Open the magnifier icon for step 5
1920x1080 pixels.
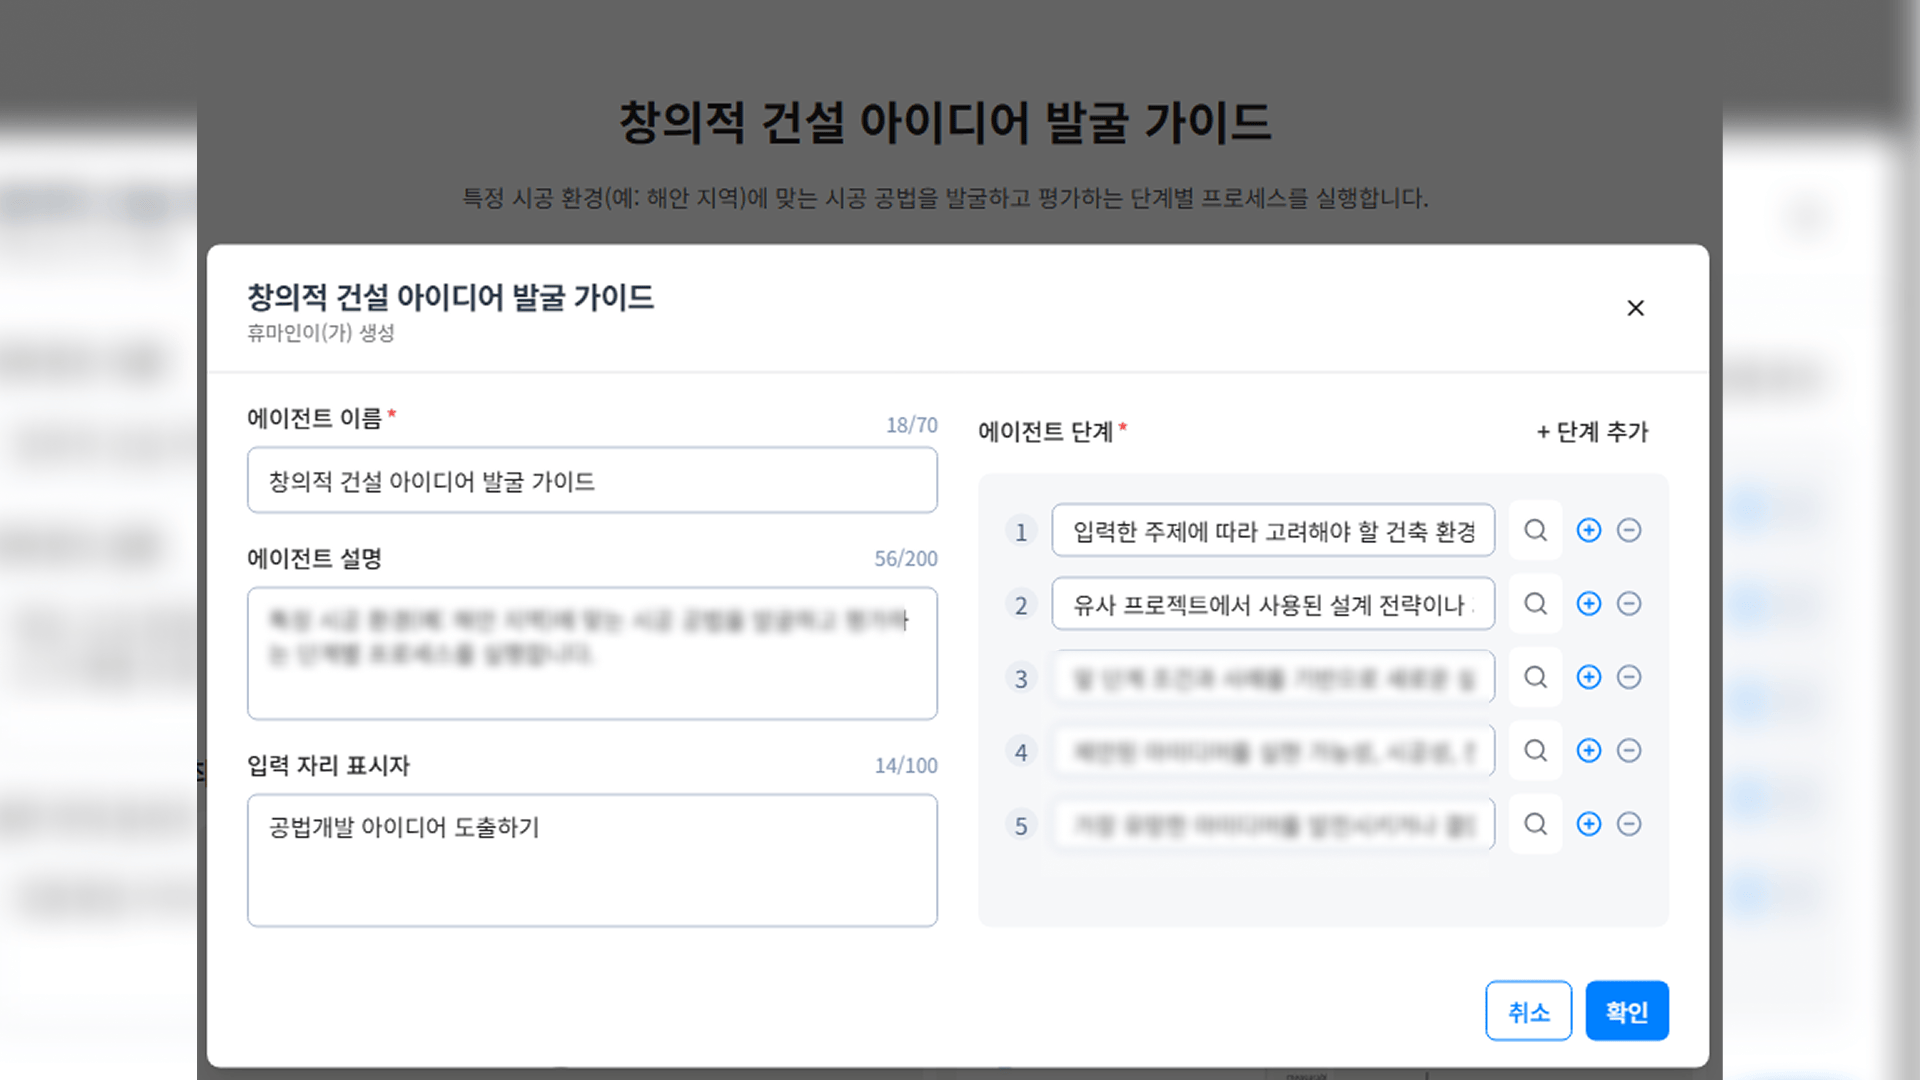pyautogui.click(x=1535, y=824)
